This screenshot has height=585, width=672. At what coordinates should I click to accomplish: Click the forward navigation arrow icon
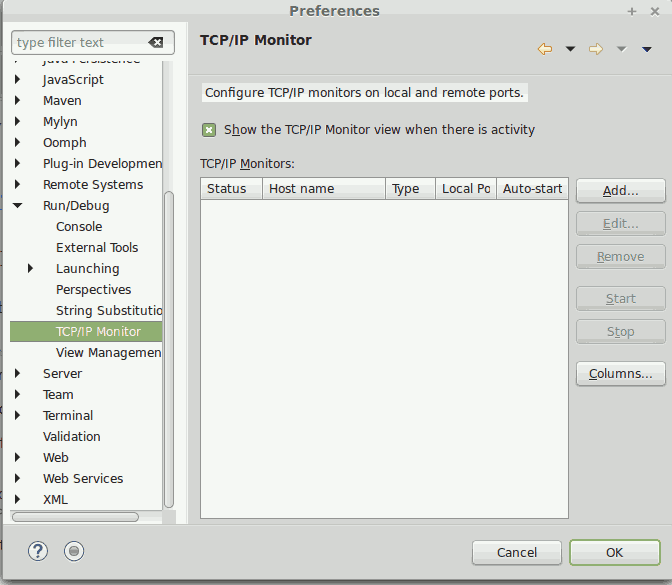(596, 49)
